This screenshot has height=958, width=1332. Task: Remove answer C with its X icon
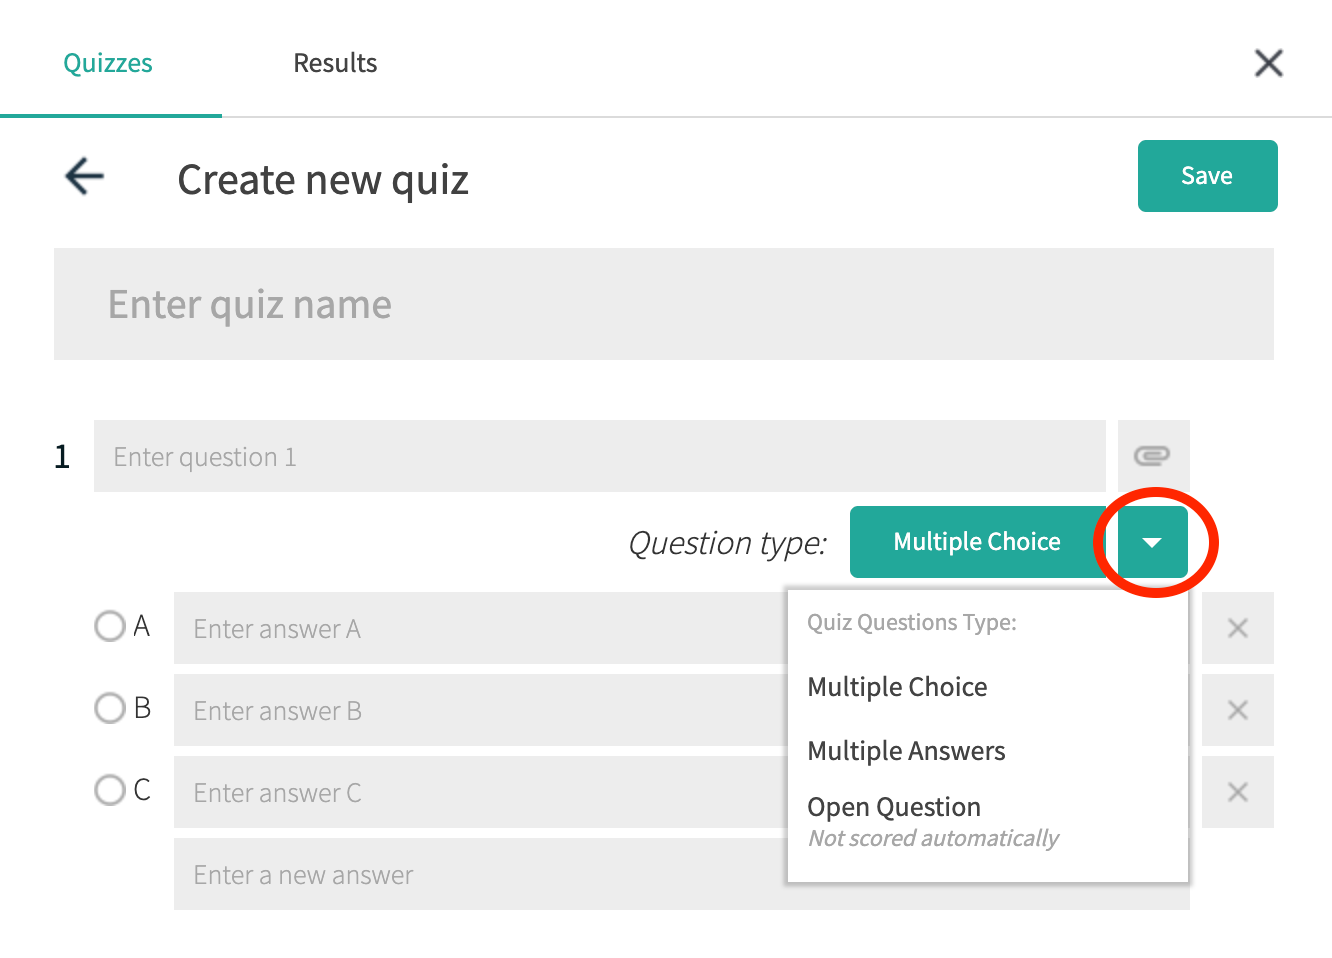click(x=1237, y=792)
